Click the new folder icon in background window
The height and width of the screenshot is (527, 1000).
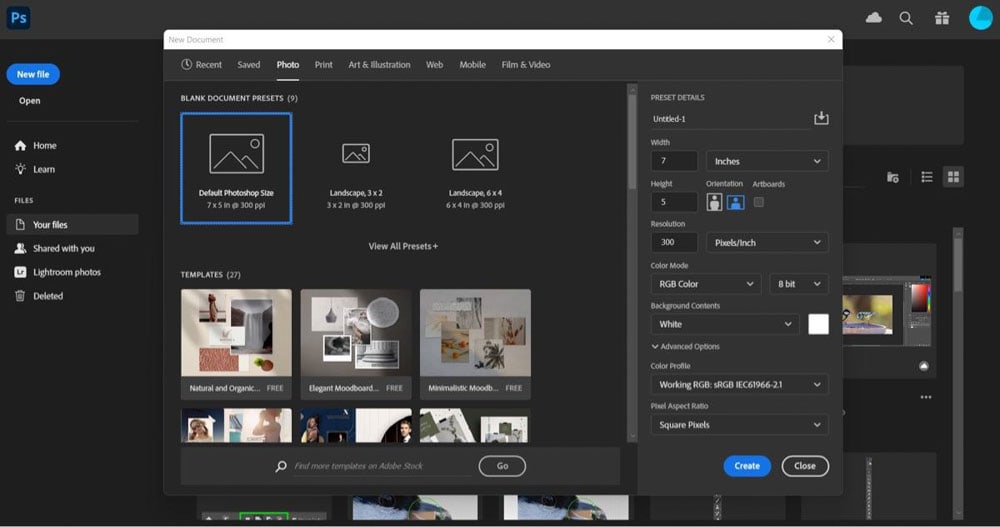(x=893, y=177)
